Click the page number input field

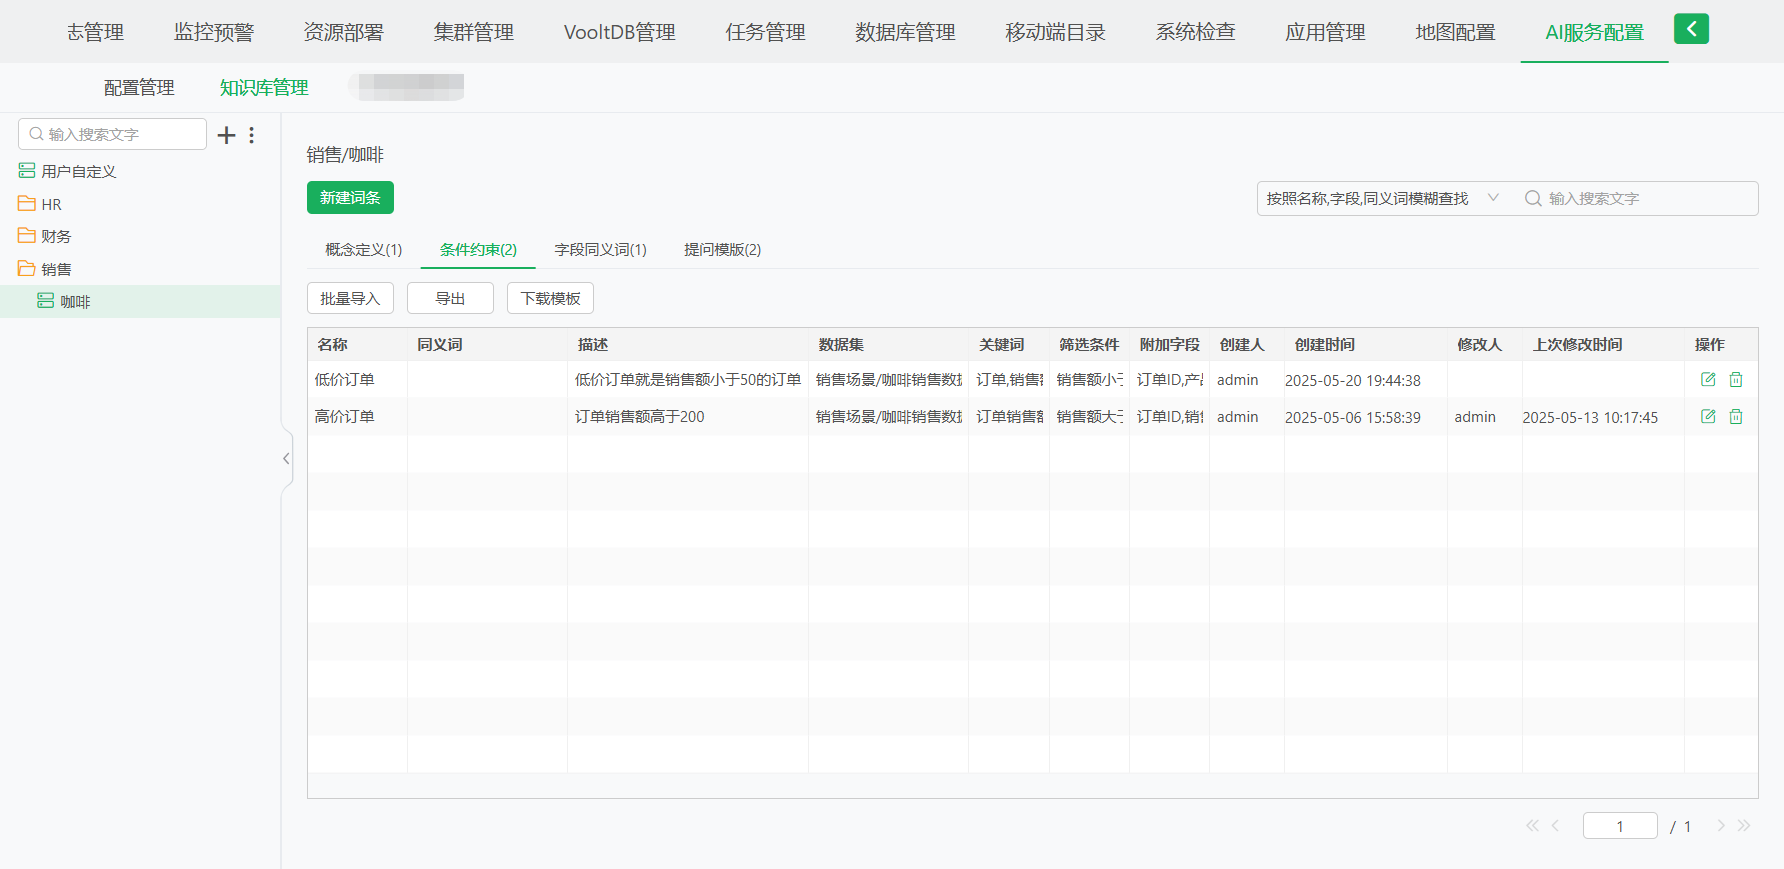pos(1620,826)
